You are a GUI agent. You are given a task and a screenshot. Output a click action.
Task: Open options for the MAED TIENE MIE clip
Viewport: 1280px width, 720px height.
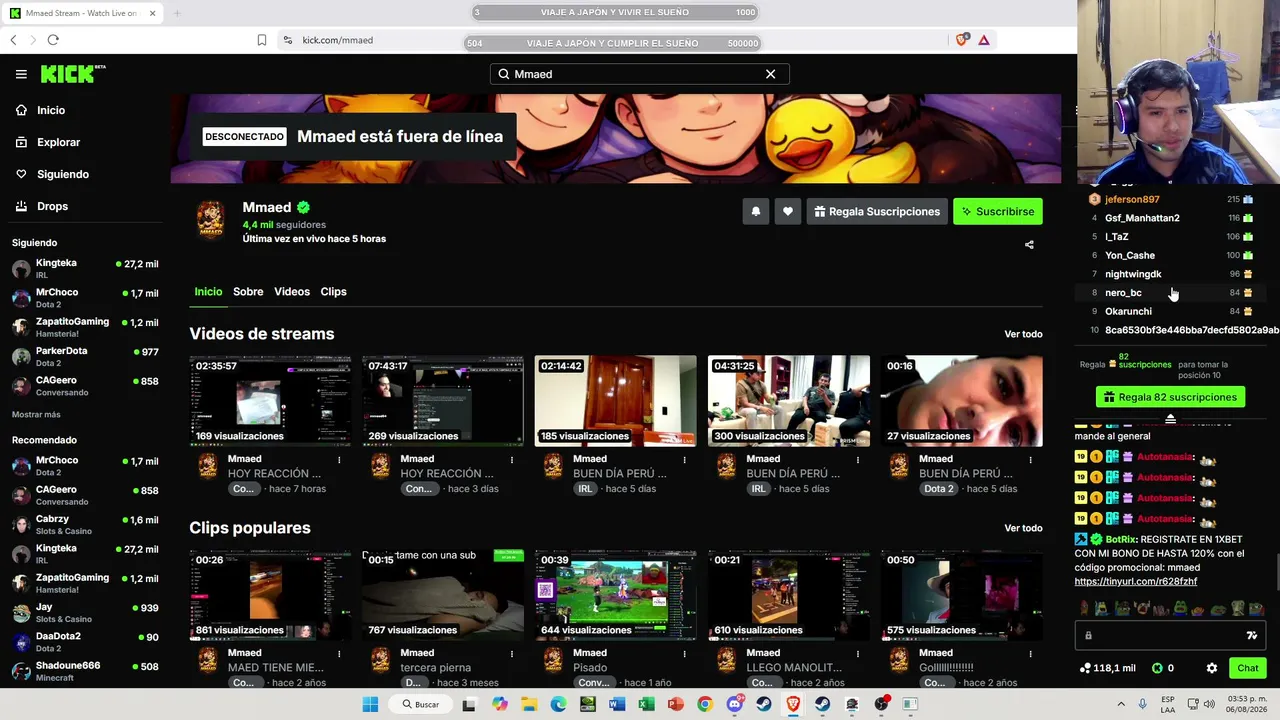(x=339, y=654)
